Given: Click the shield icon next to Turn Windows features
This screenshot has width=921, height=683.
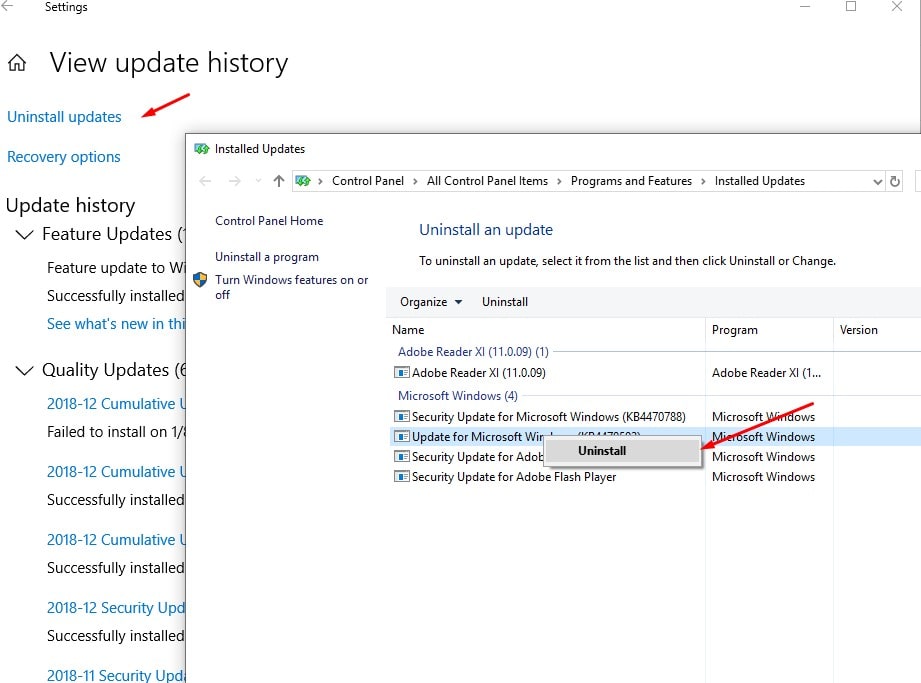Looking at the screenshot, I should click(200, 281).
